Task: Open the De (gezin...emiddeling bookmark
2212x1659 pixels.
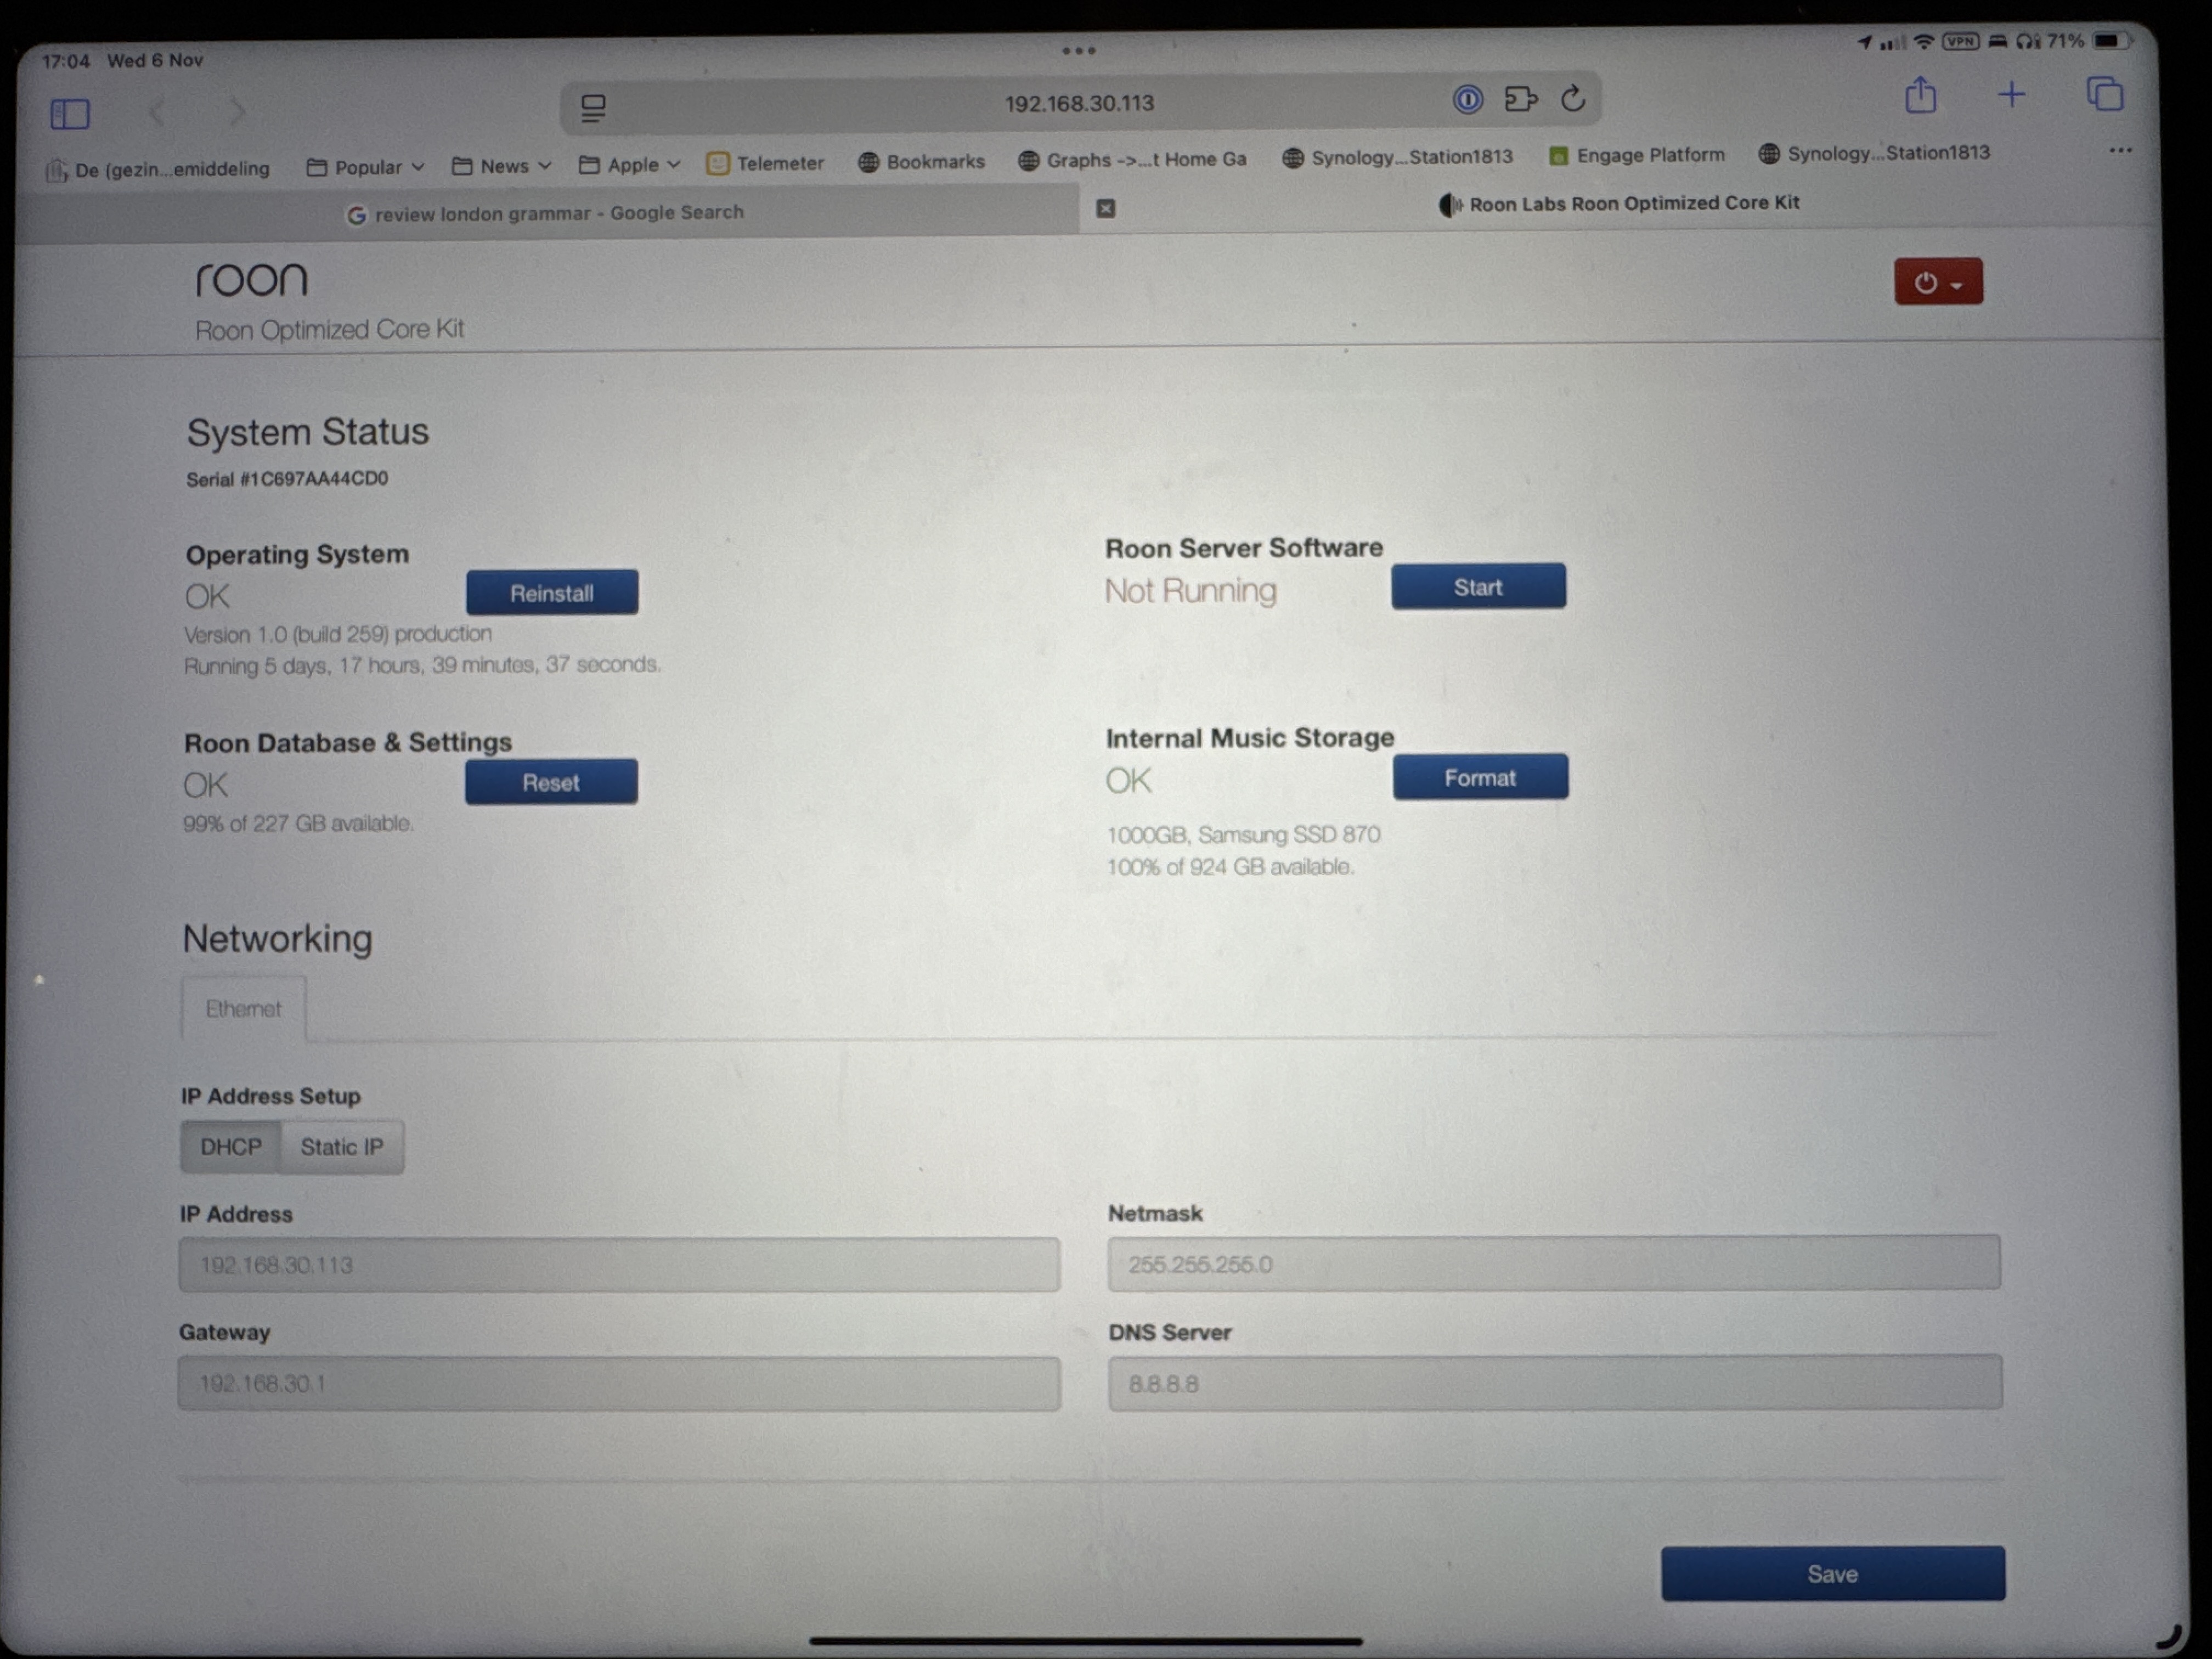Action: [x=158, y=169]
